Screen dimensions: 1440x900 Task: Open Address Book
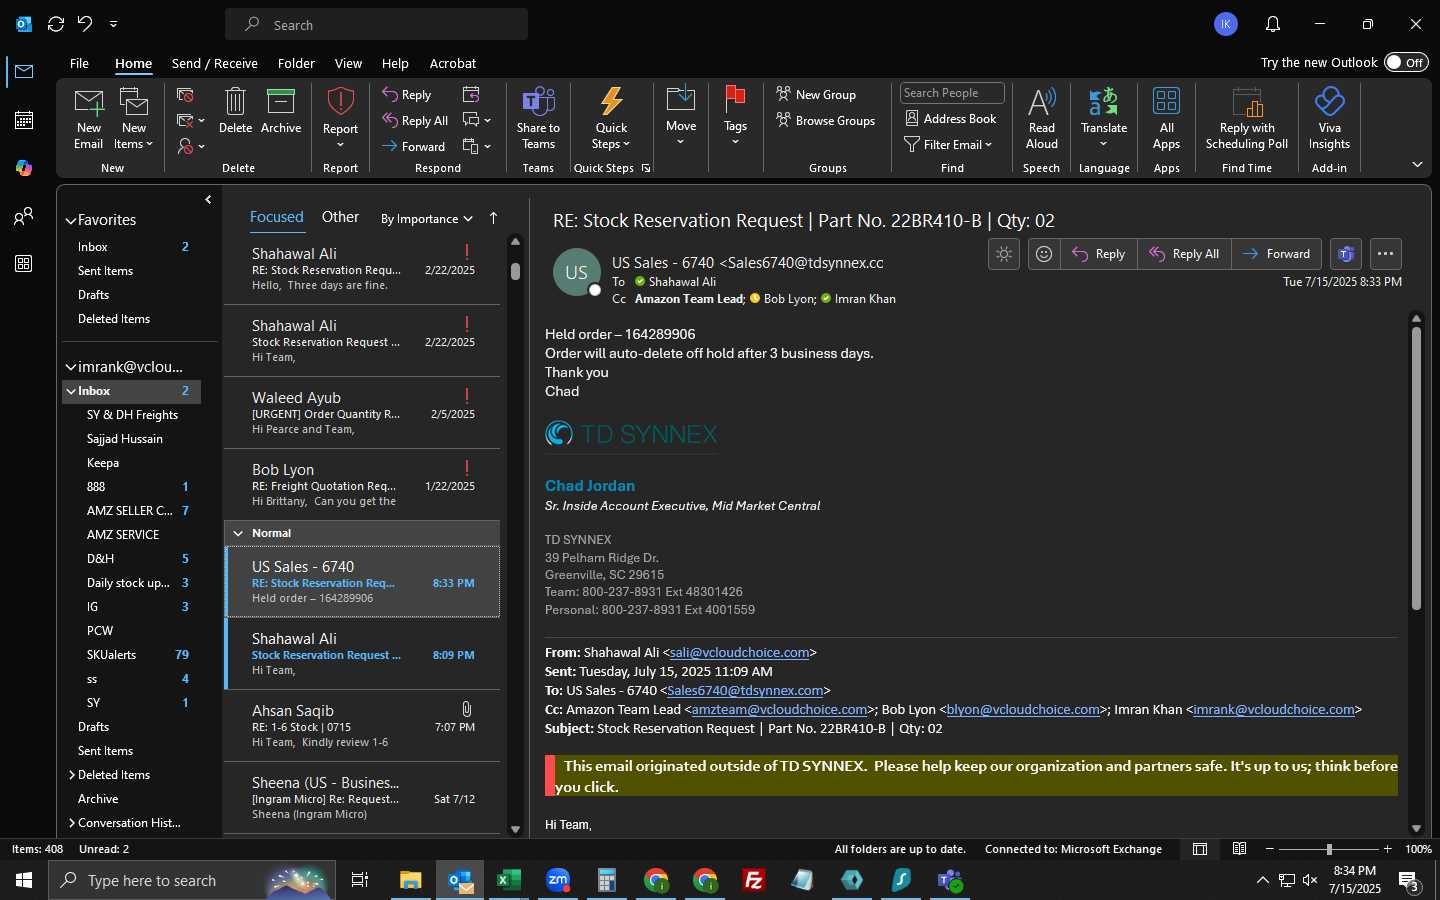point(950,119)
